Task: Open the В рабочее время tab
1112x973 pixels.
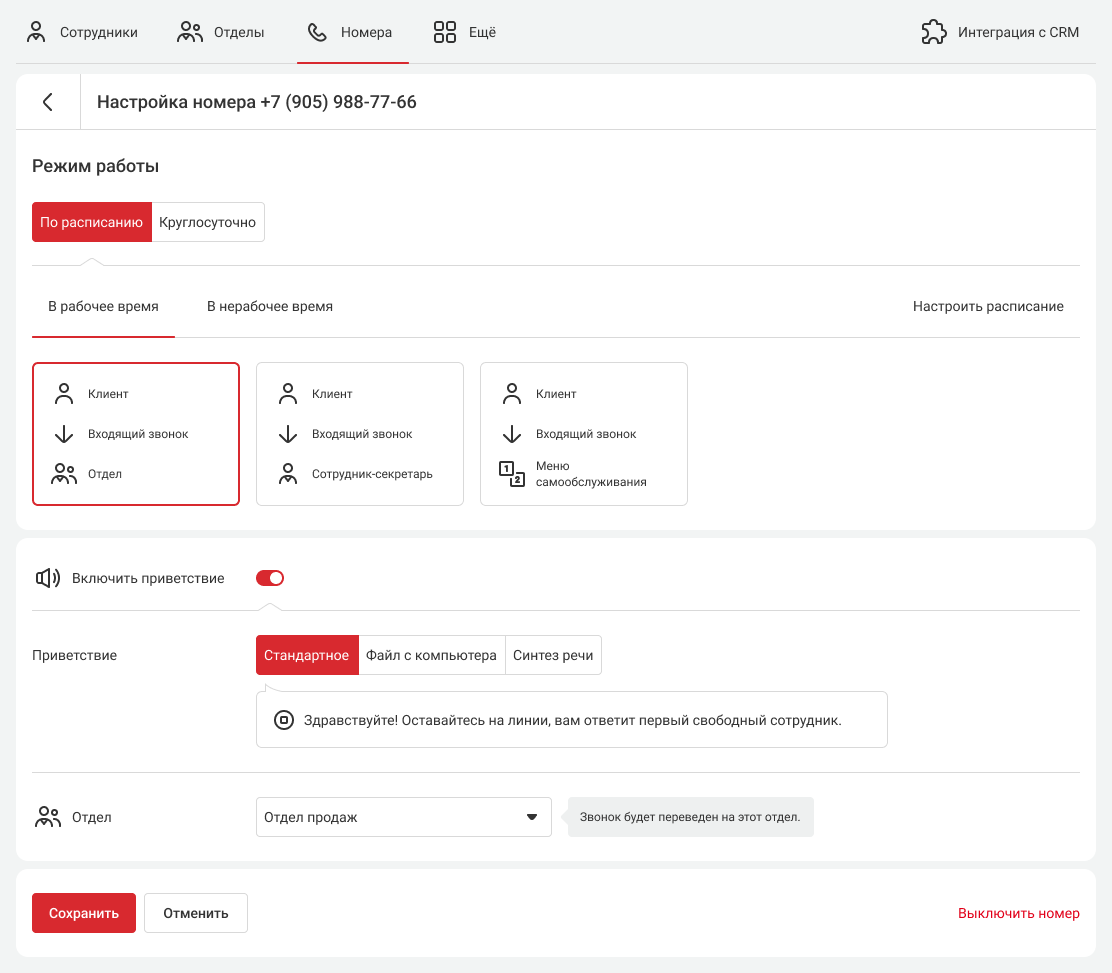Action: pos(103,307)
